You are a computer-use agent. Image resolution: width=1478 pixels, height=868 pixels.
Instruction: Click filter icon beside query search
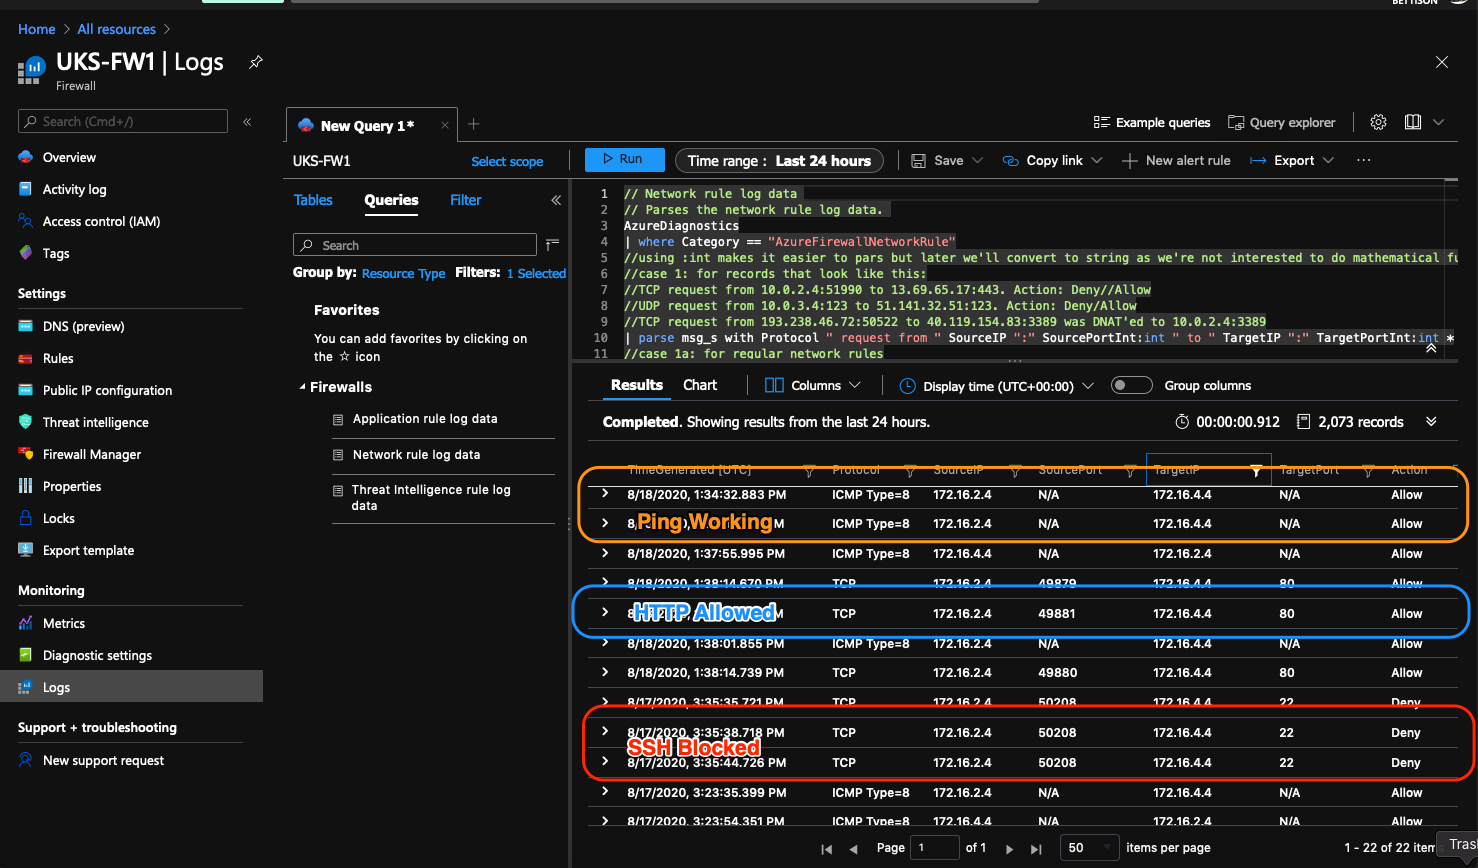[x=553, y=244]
